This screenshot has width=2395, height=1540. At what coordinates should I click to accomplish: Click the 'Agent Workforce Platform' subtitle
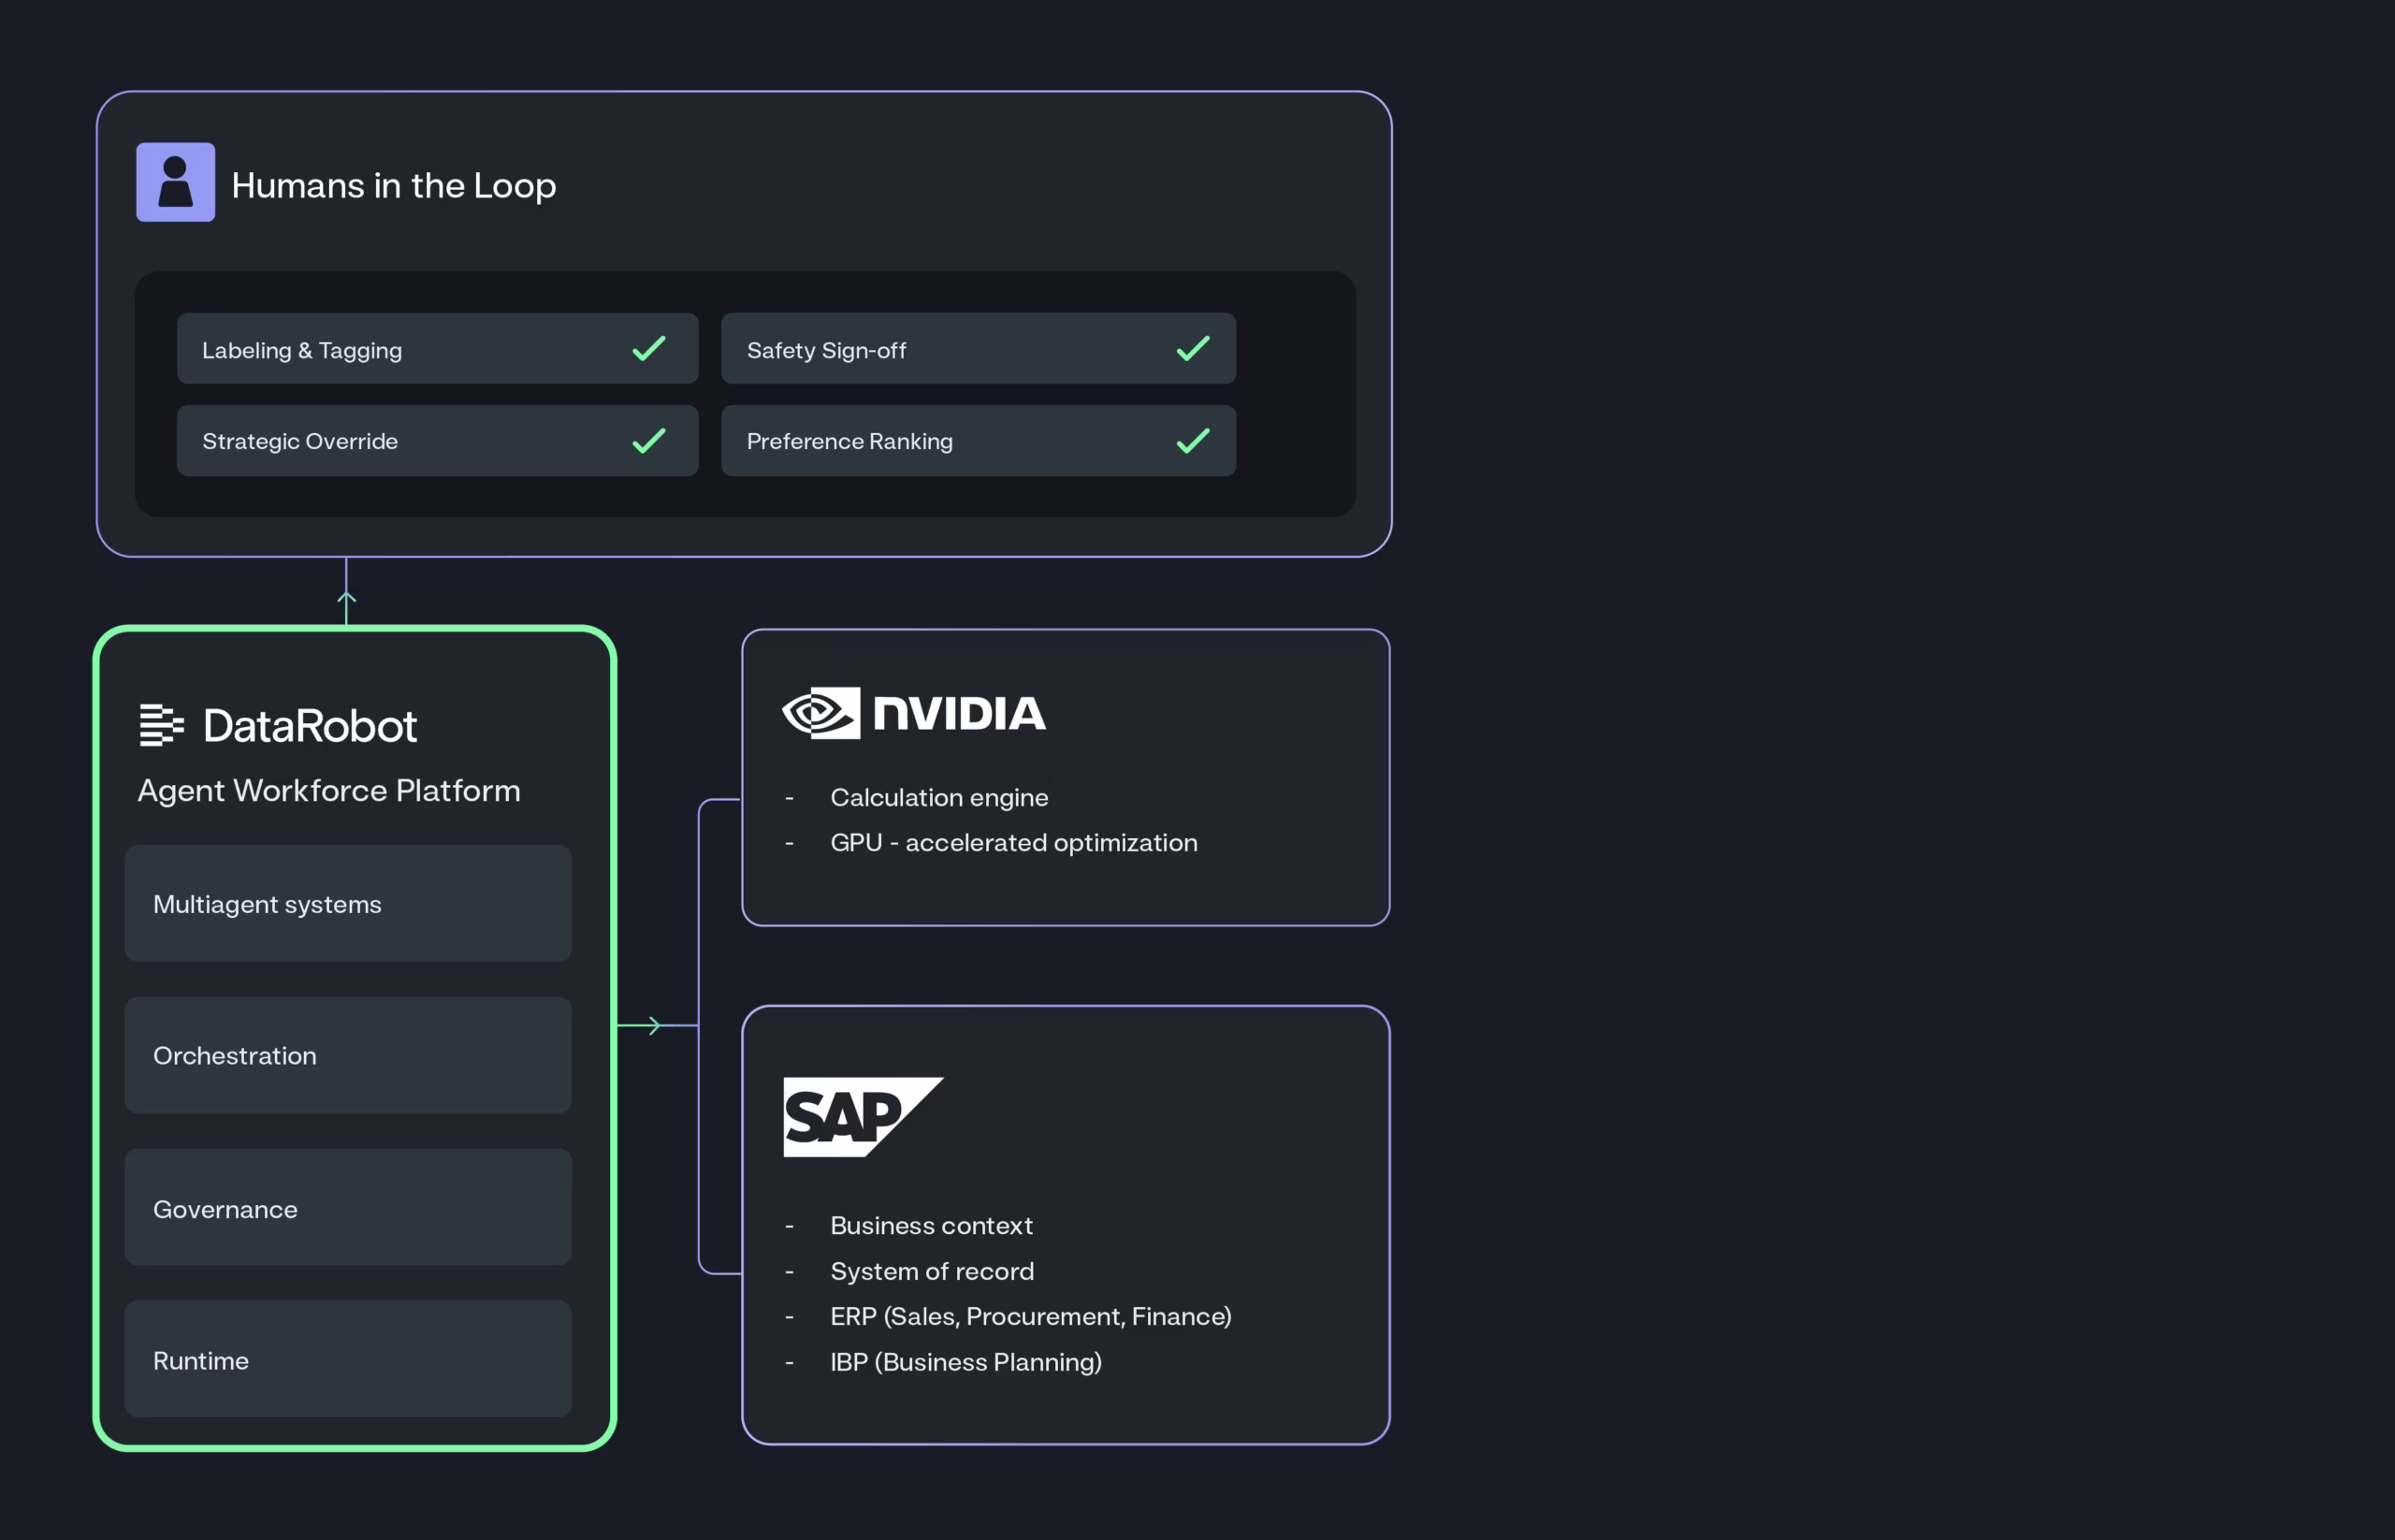329,791
